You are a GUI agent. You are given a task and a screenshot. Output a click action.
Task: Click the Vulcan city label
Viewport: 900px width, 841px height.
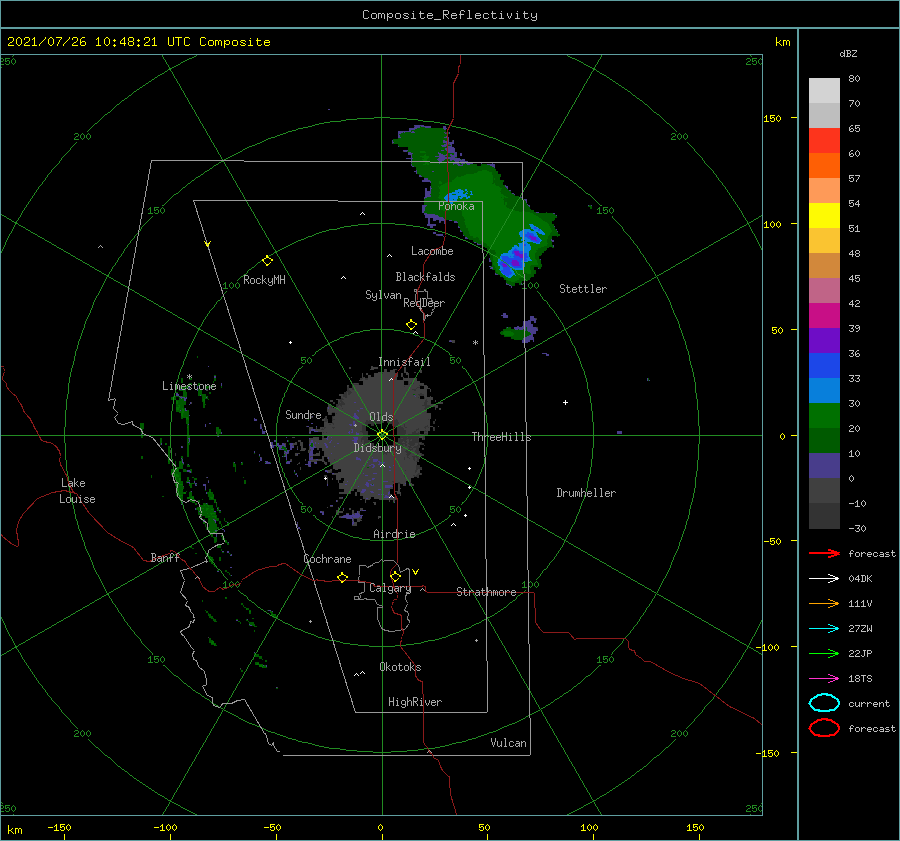click(x=508, y=743)
